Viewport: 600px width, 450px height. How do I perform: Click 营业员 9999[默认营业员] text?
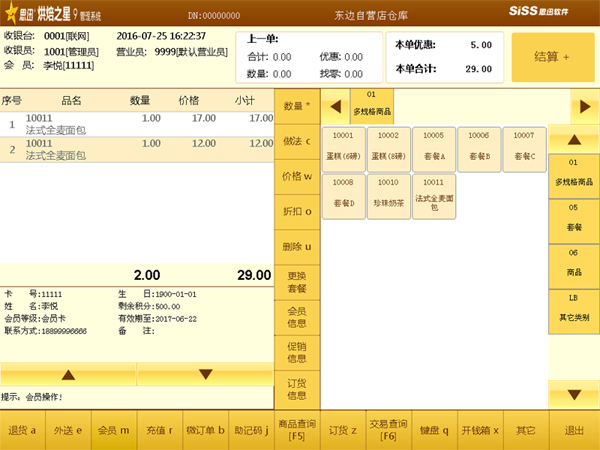(172, 52)
